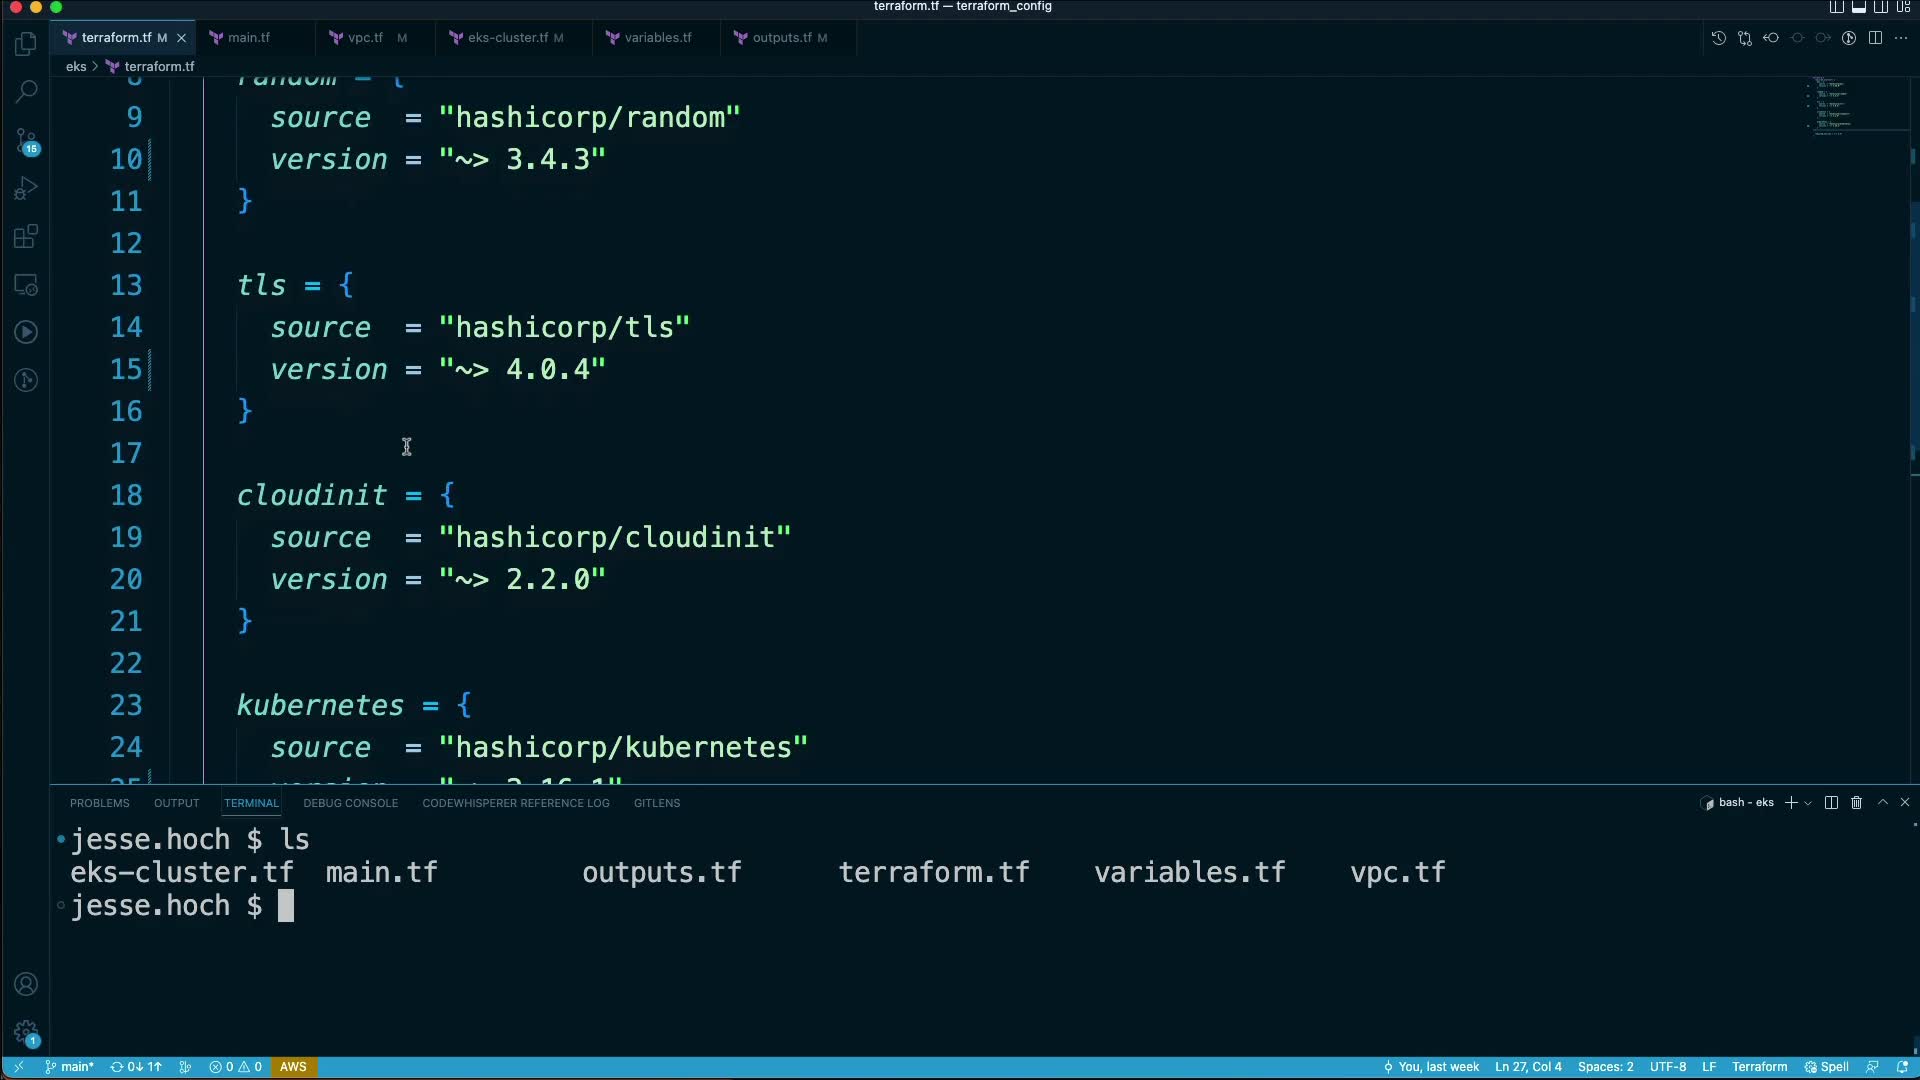This screenshot has width=1920, height=1080.
Task: Kill terminal with the trash icon
Action: (x=1857, y=803)
